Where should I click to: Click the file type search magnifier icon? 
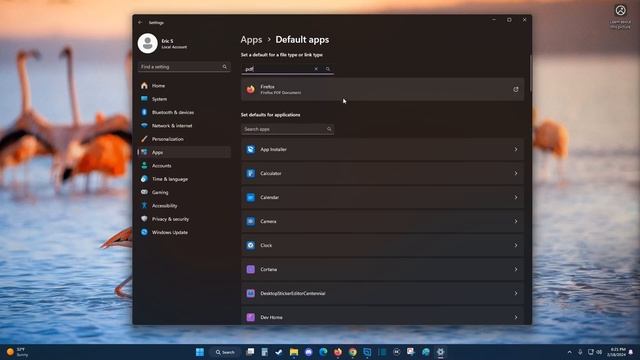[x=328, y=69]
